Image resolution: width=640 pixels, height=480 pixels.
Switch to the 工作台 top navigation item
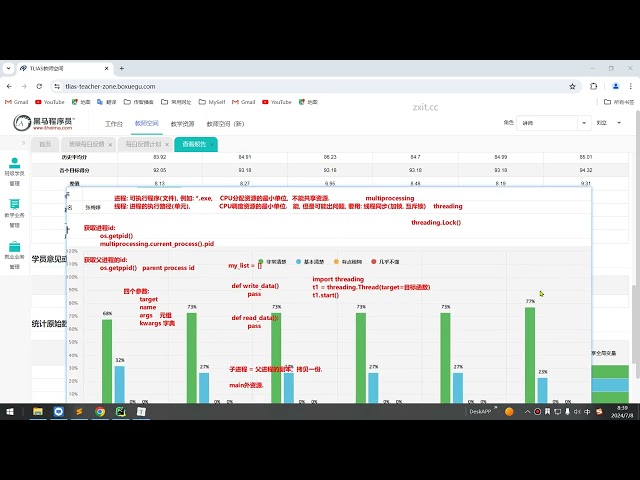[x=113, y=124]
